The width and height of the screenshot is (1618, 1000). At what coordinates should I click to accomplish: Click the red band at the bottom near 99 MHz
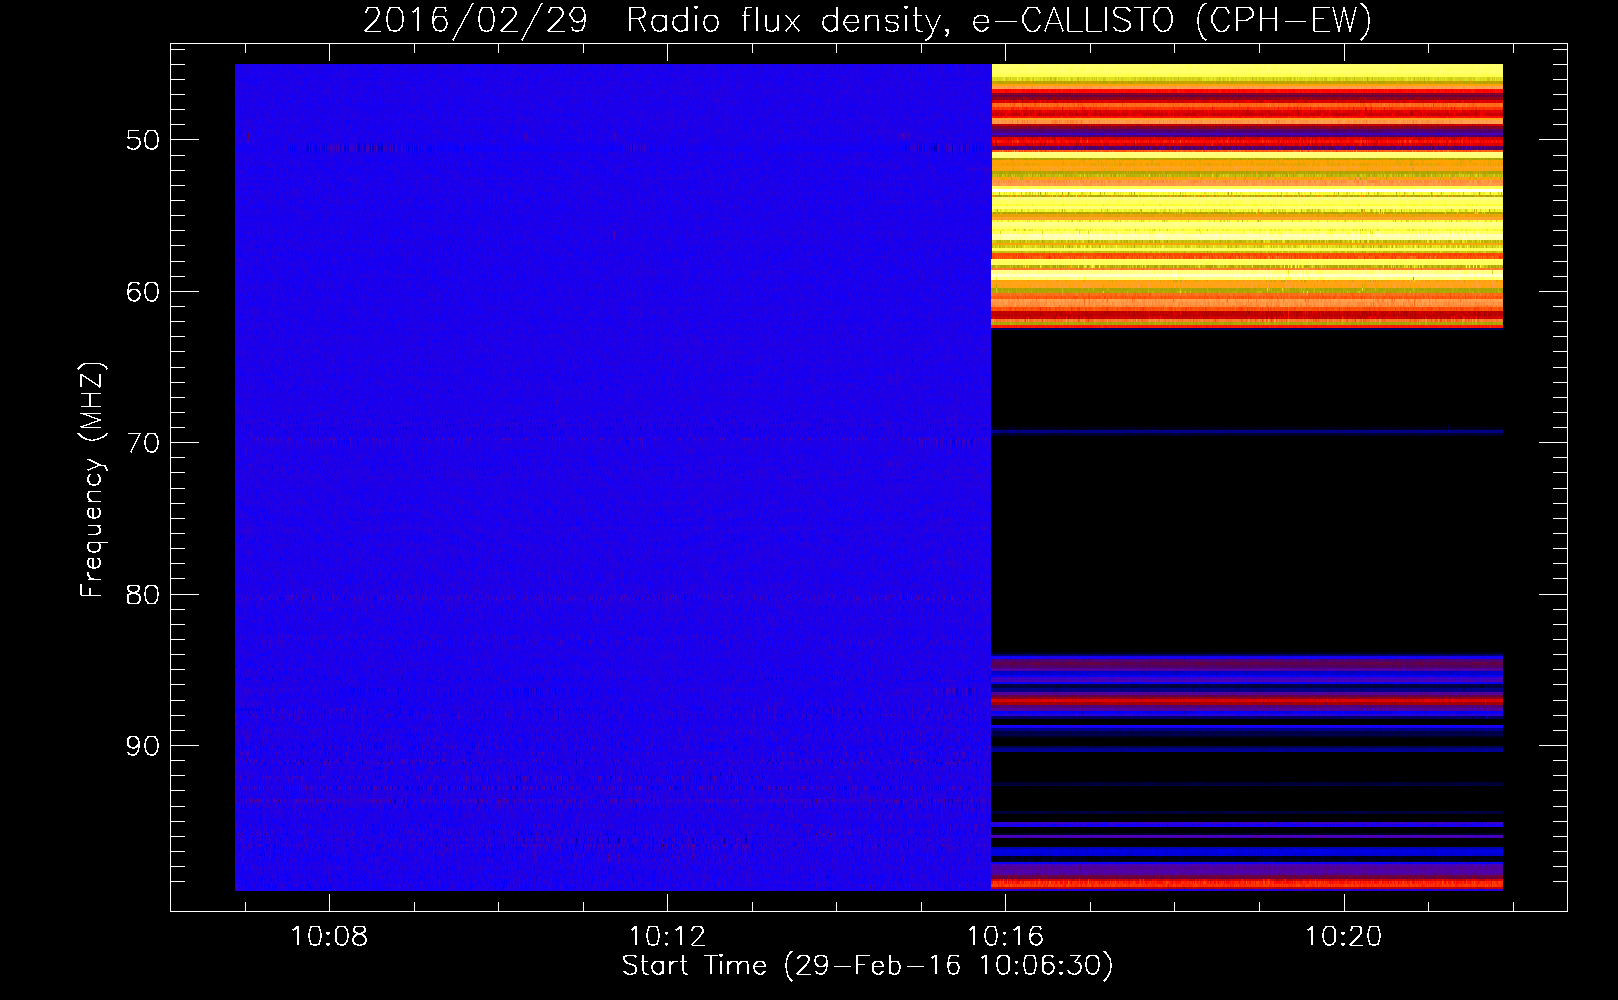click(1247, 884)
